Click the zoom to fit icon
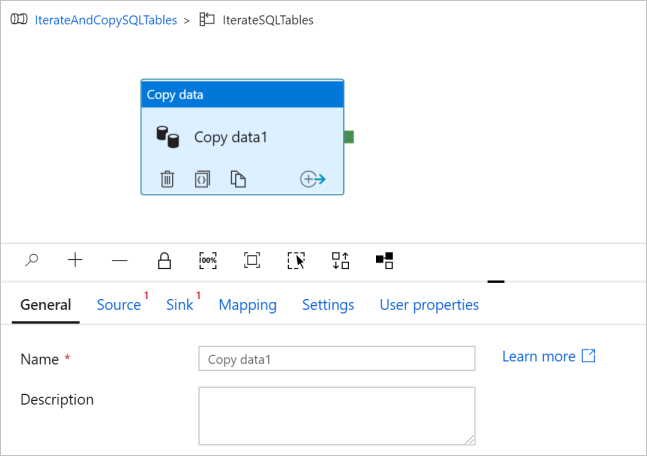 point(252,260)
